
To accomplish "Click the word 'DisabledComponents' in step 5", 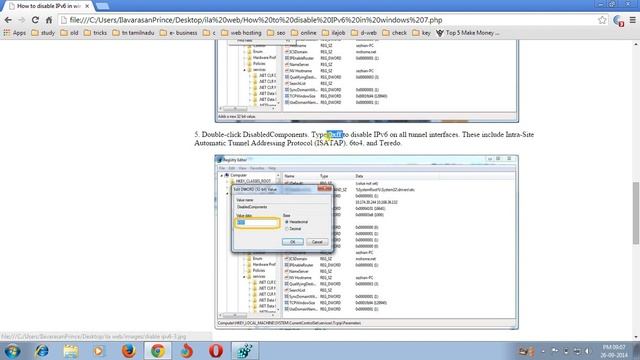I will tap(275, 134).
